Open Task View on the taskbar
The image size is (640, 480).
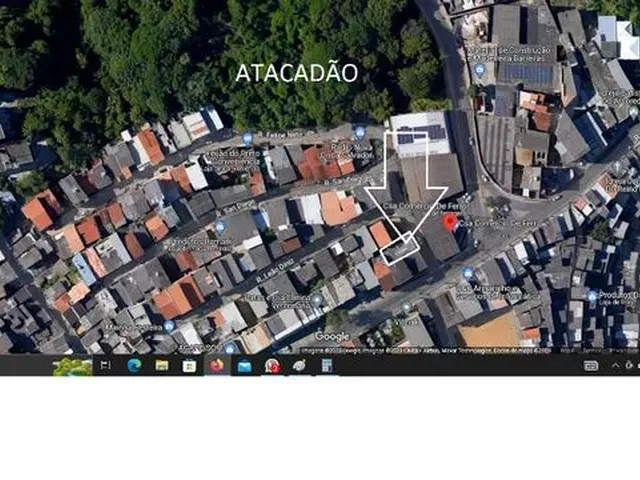point(105,365)
